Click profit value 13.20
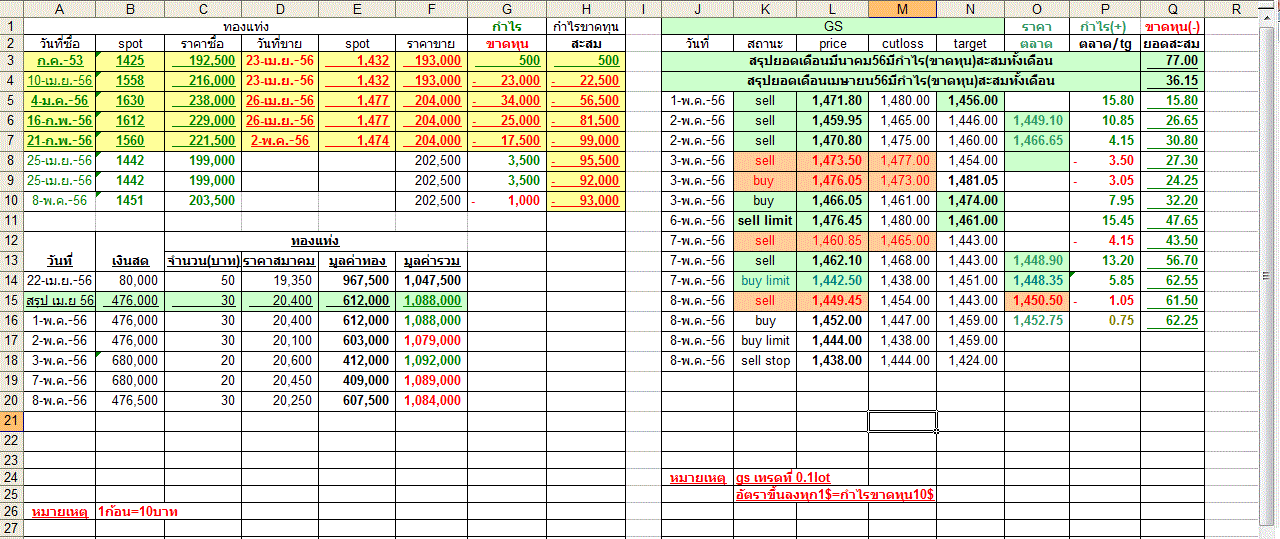This screenshot has height=539, width=1280. click(1105, 260)
